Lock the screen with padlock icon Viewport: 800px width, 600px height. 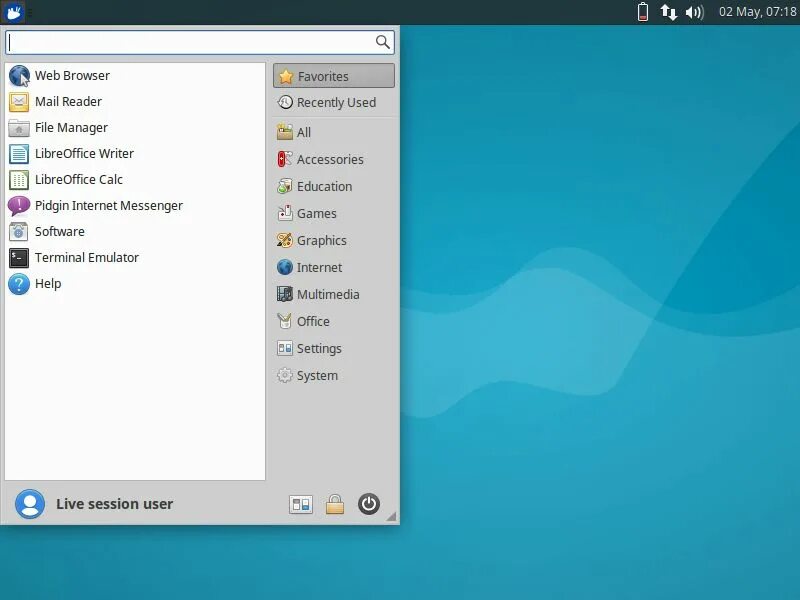point(335,505)
